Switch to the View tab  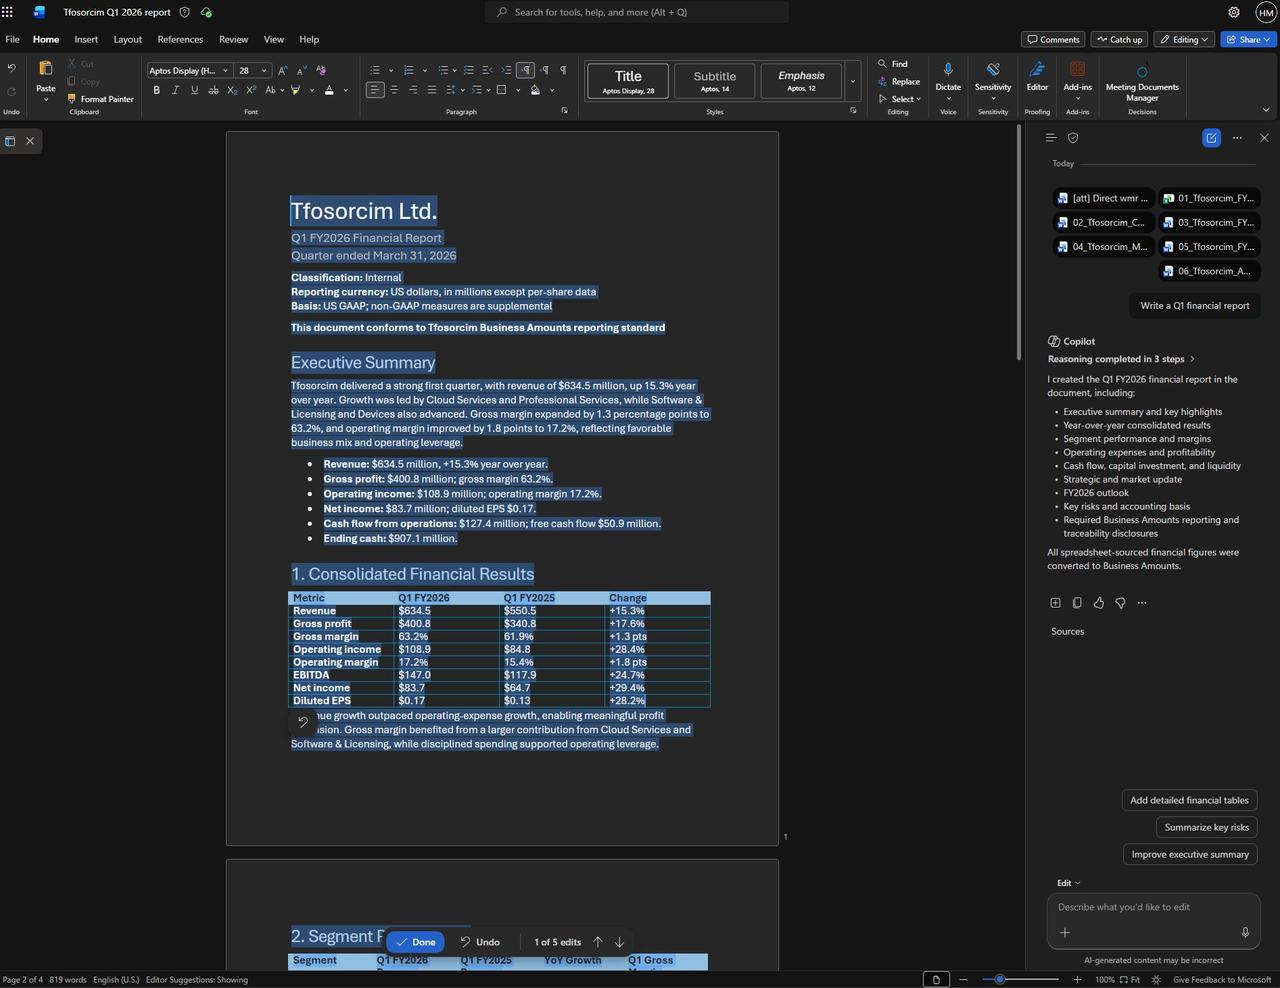click(x=273, y=39)
